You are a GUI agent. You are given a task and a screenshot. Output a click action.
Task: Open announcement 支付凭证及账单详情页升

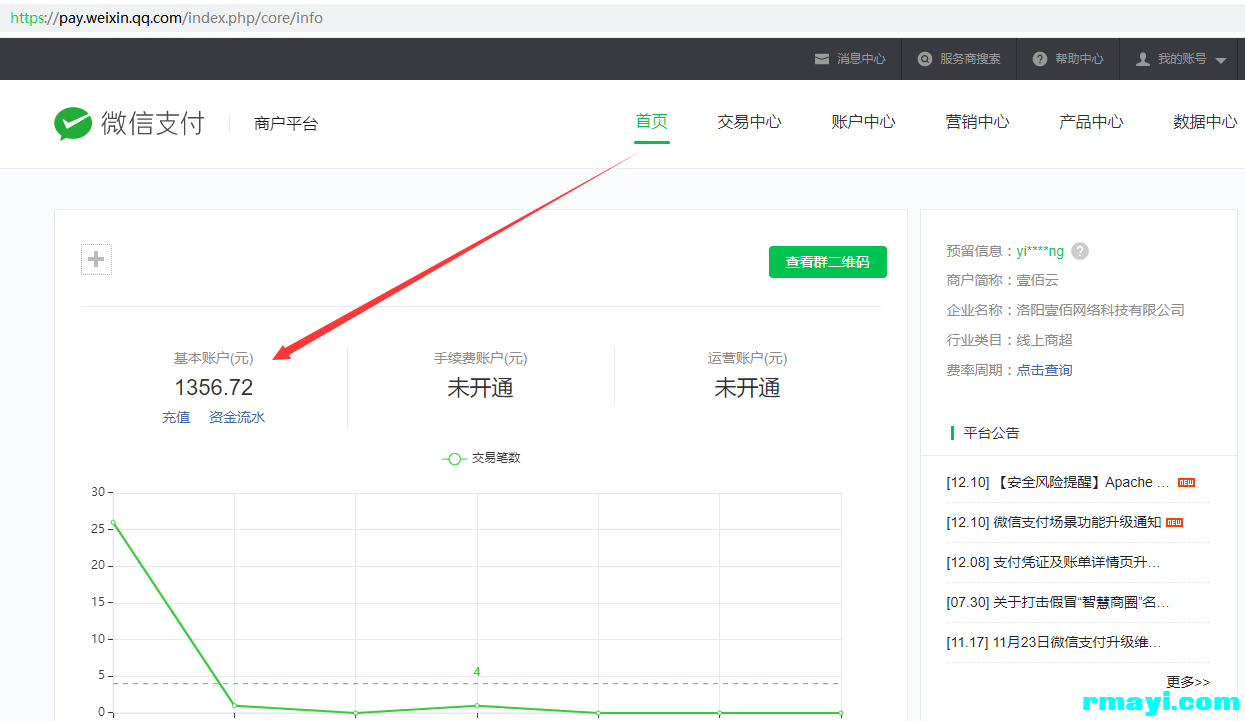(x=1054, y=562)
